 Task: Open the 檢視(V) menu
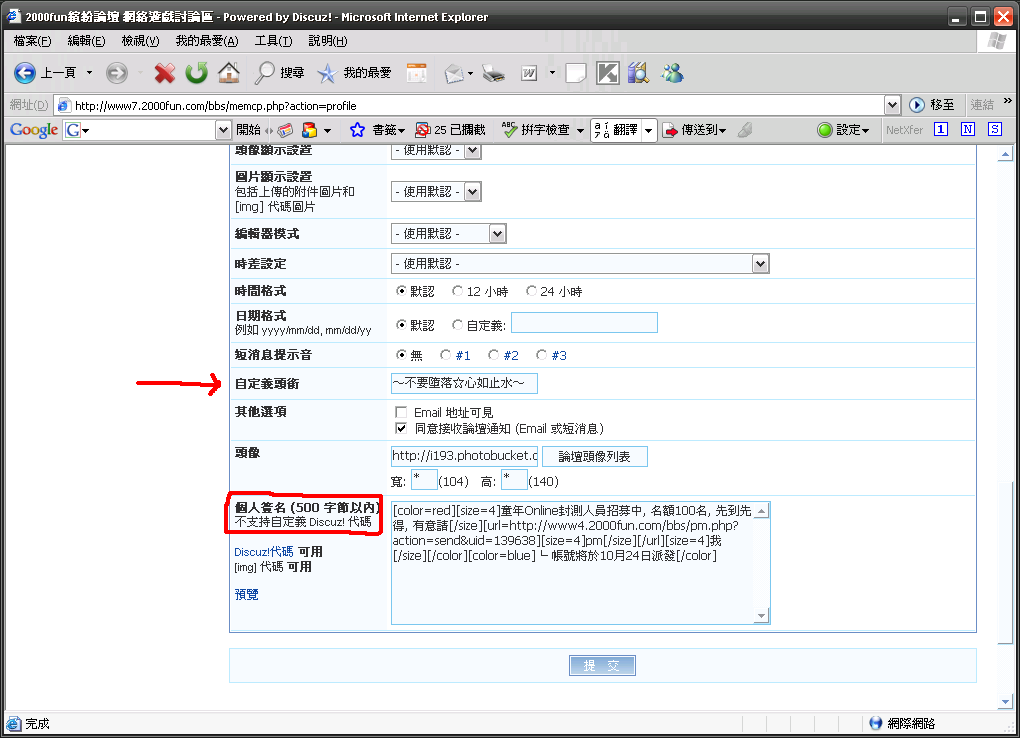140,41
